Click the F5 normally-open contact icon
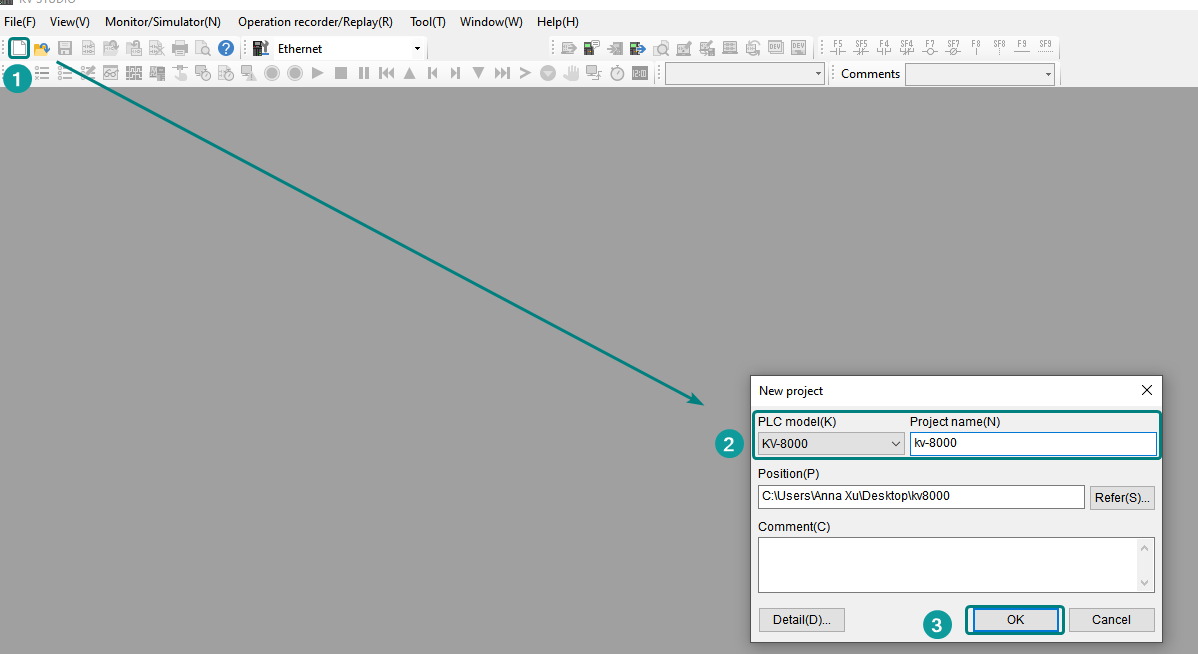The width and height of the screenshot is (1198, 654). [x=838, y=47]
